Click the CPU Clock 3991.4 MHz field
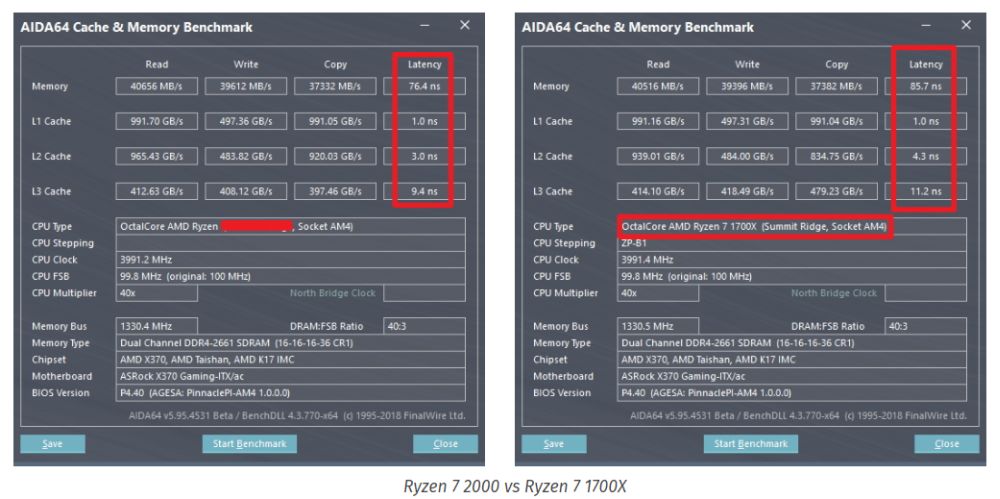The width and height of the screenshot is (1000, 499). [791, 260]
